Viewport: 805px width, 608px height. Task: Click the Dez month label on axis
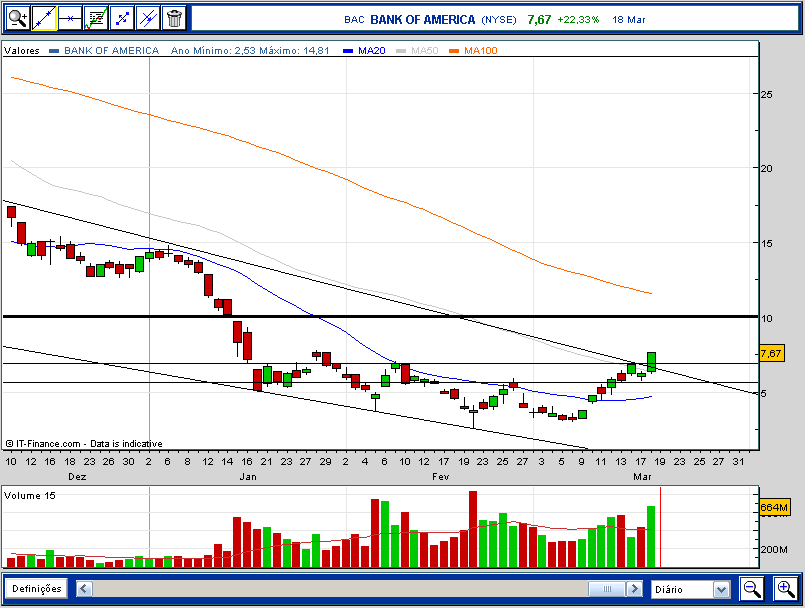pyautogui.click(x=77, y=477)
